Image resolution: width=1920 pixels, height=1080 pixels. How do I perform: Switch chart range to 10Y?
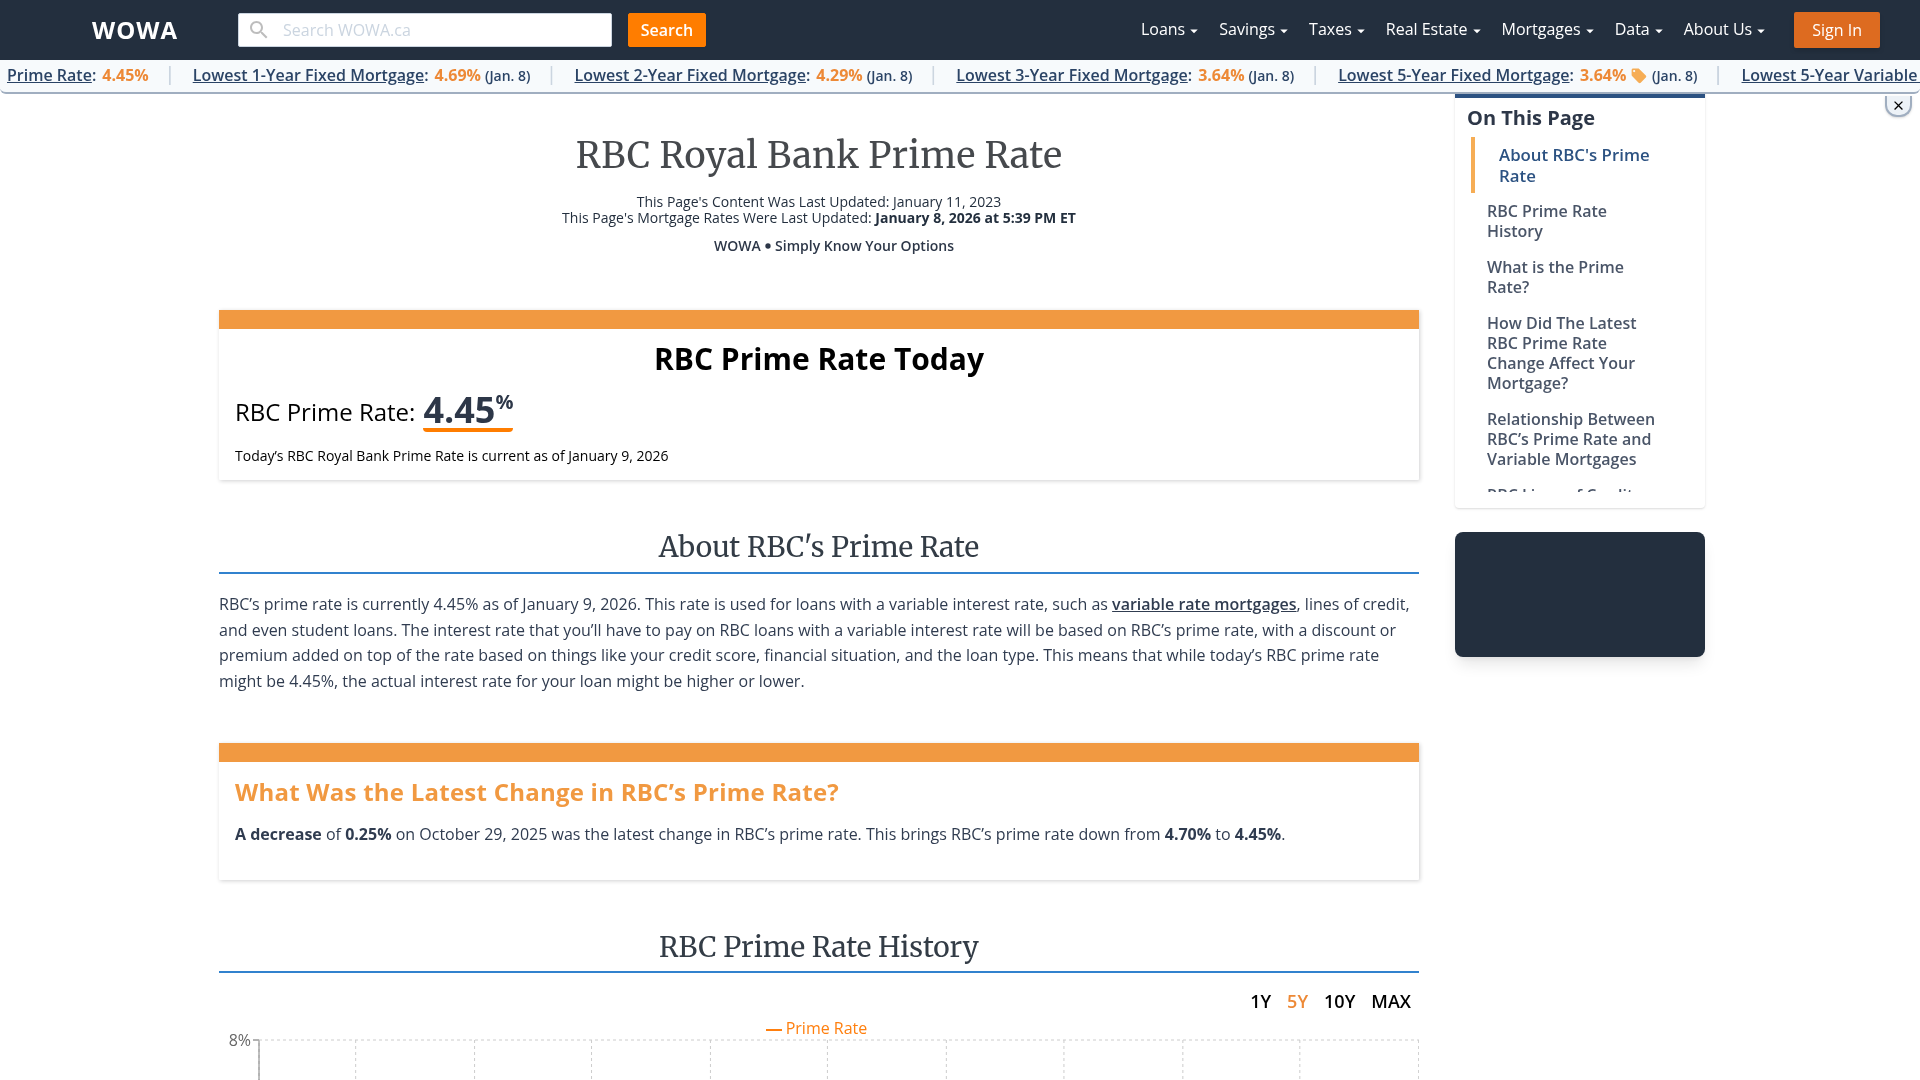click(1339, 1001)
